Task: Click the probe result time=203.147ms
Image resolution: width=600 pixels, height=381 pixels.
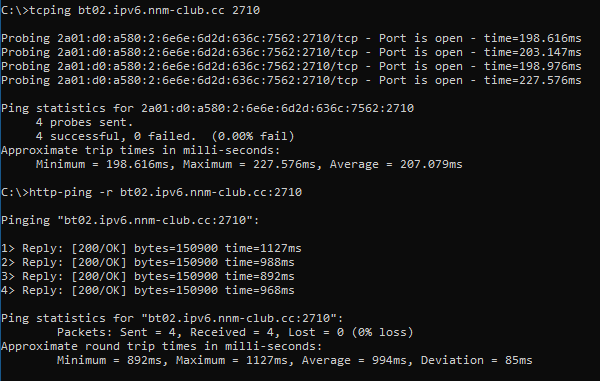Action: 533,52
